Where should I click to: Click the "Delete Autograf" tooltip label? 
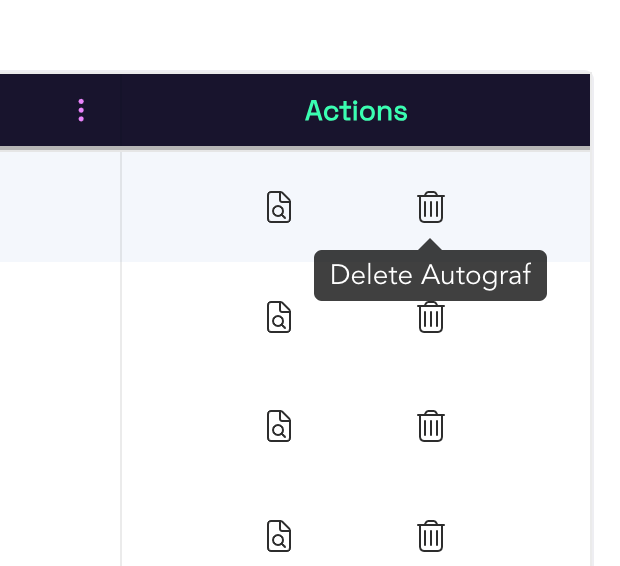430,275
